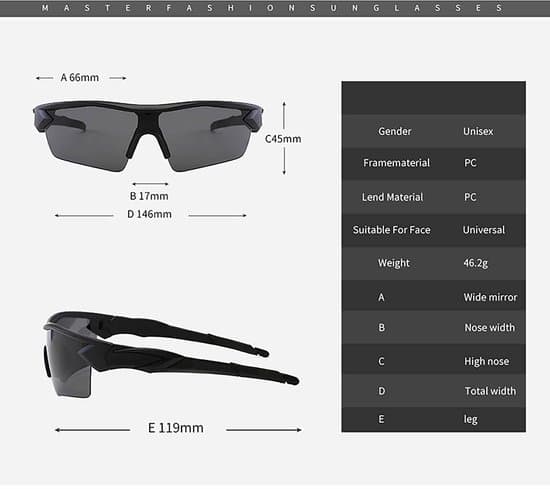550x489 pixels.
Task: Click the Total width description
Action: click(x=490, y=391)
